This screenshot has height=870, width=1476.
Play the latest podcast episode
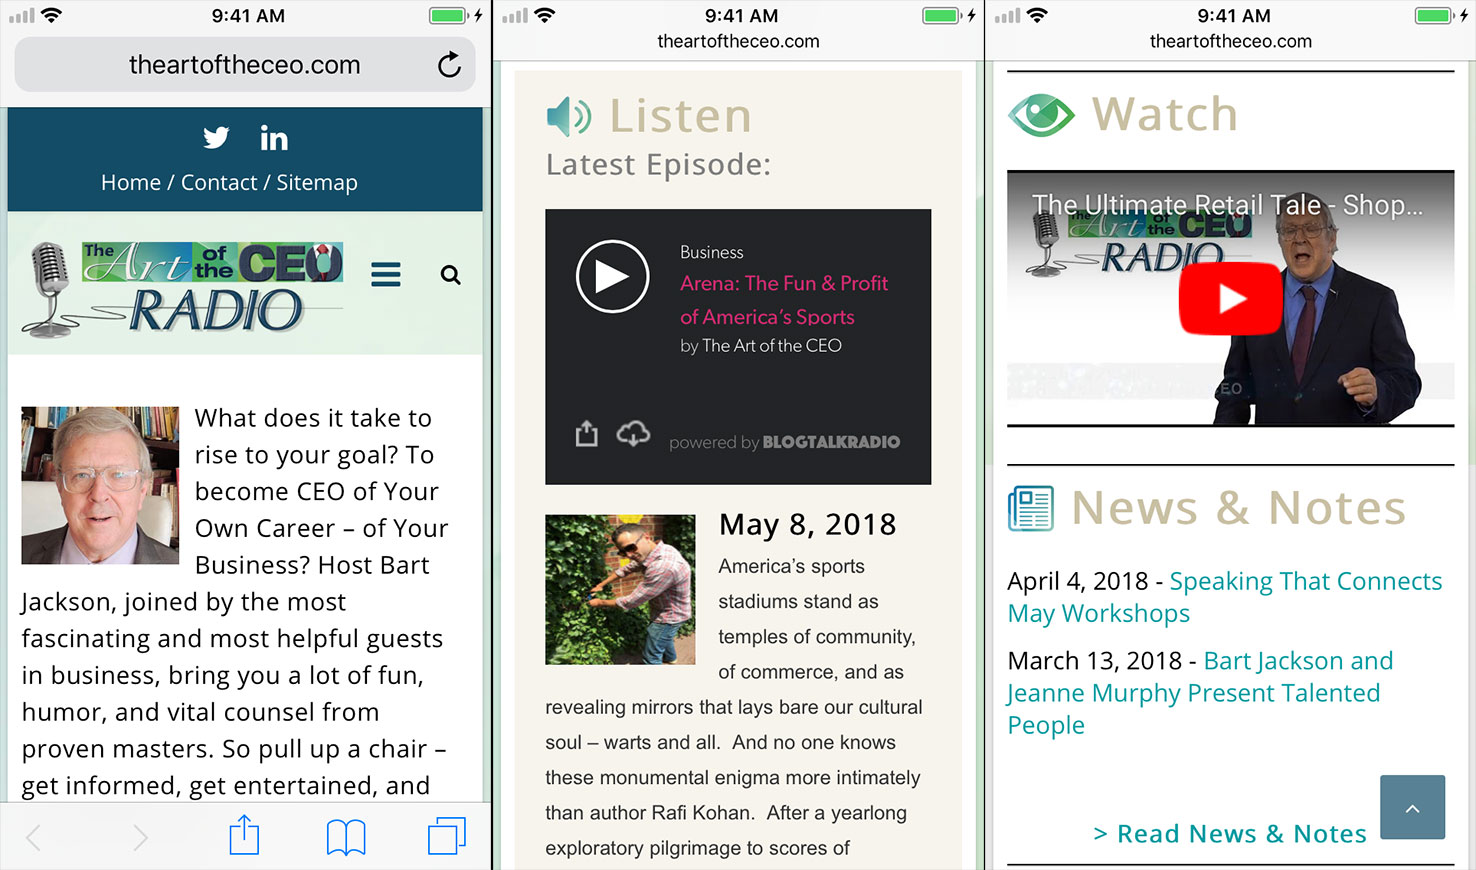pyautogui.click(x=612, y=277)
